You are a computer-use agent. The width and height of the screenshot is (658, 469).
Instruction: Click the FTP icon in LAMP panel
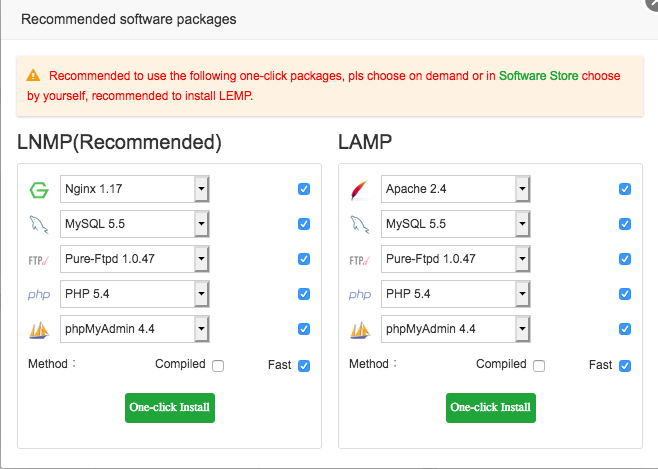(x=360, y=261)
